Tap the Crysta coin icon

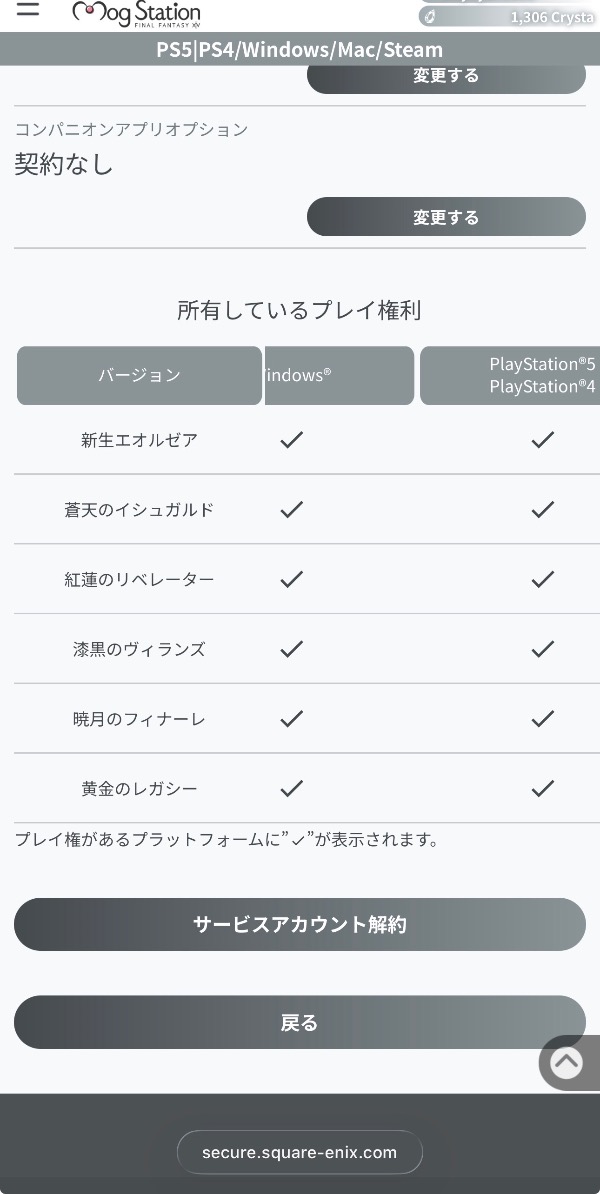[430, 17]
